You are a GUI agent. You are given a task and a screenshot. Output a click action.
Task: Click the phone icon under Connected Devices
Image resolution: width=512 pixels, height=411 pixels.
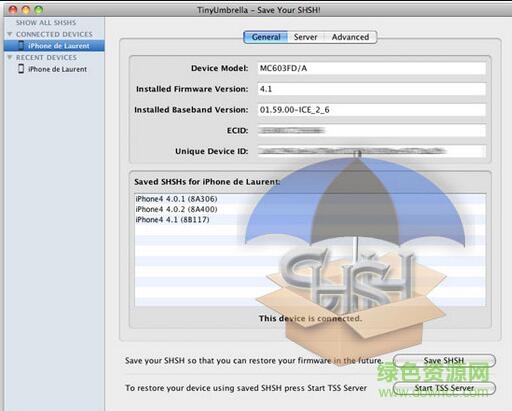coord(21,45)
